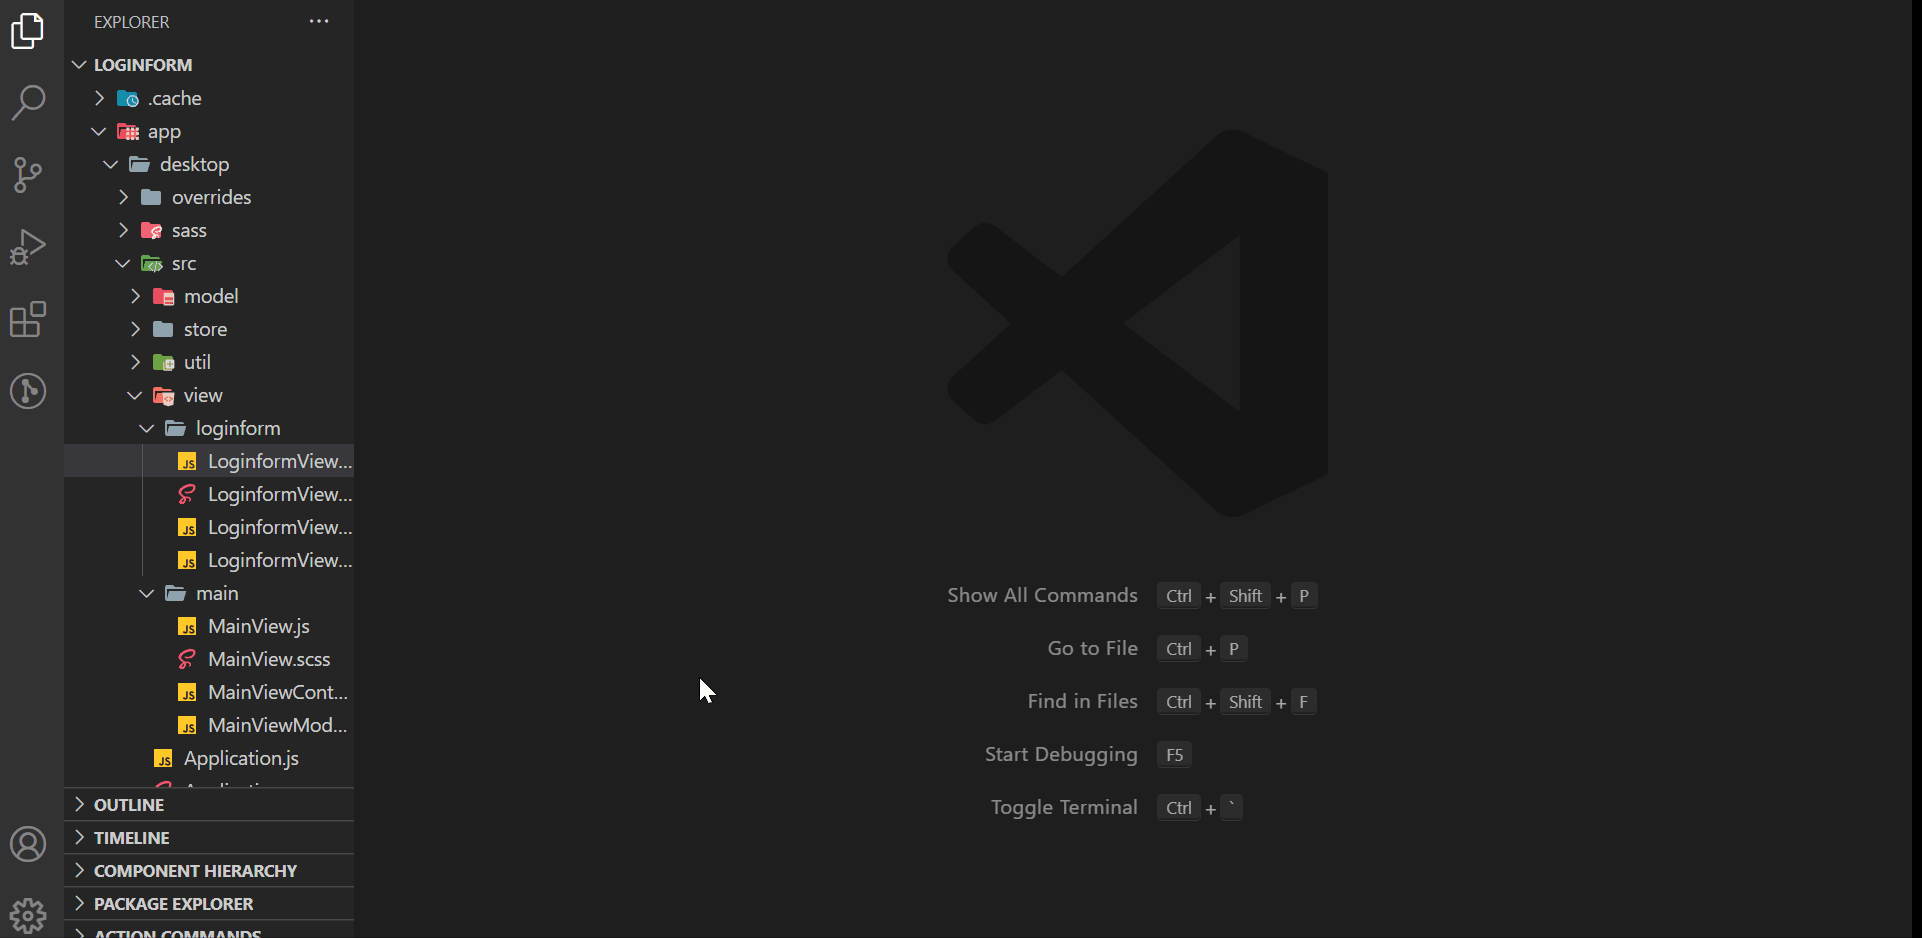Image resolution: width=1922 pixels, height=938 pixels.
Task: Open the Explorer view in activity bar
Action: (28, 31)
